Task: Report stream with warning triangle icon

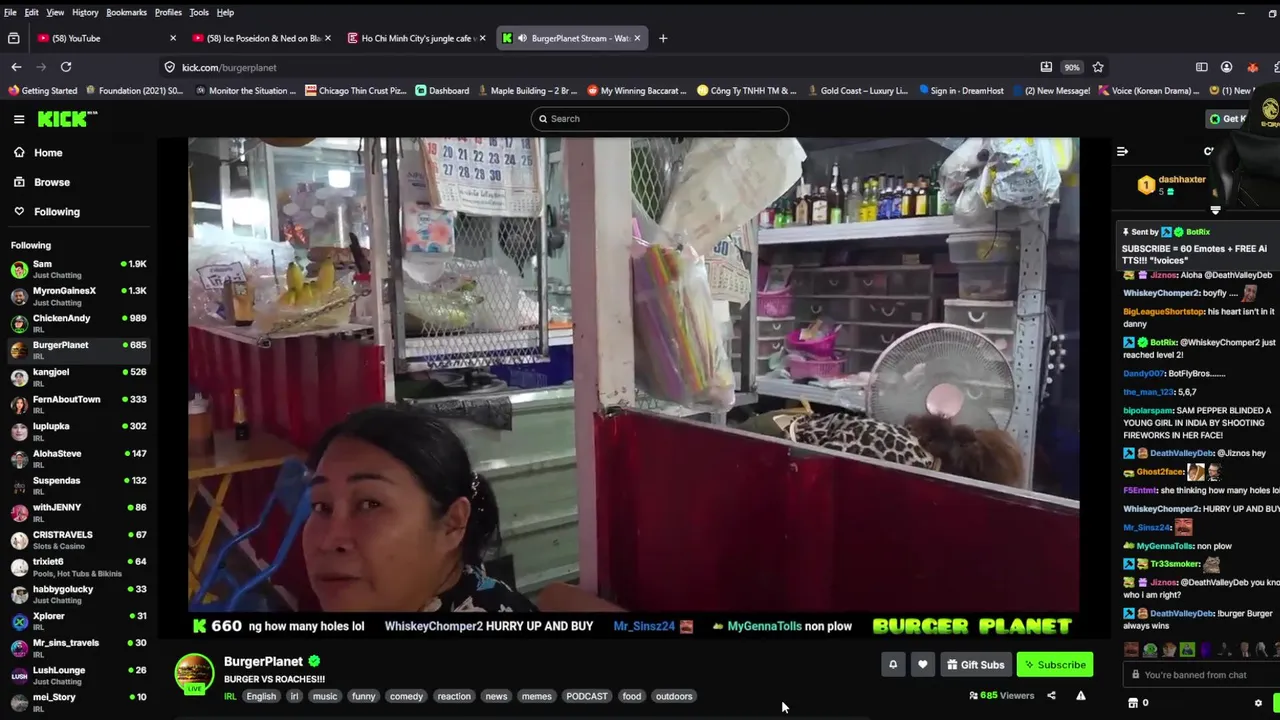Action: coord(1081,695)
